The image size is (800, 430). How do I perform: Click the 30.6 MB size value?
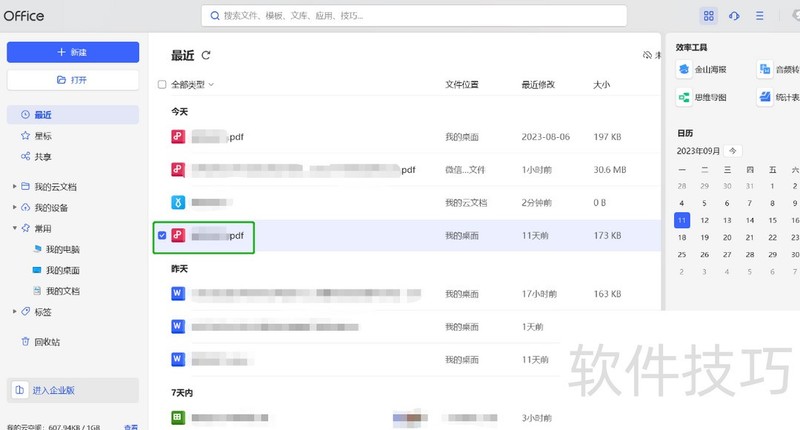[x=610, y=170]
